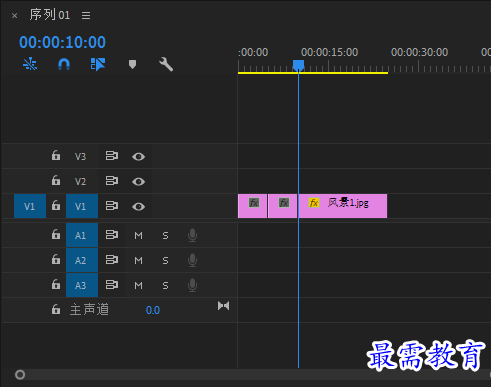The image size is (491, 387).
Task: Toggle lock on track V3
Action: (x=56, y=155)
